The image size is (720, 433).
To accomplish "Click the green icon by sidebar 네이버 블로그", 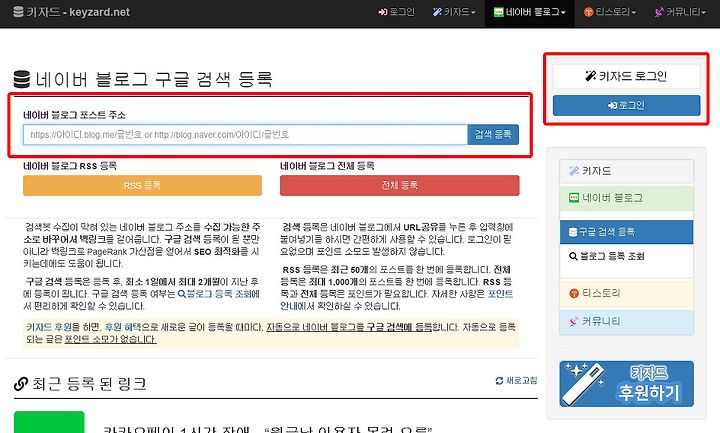I will (574, 198).
